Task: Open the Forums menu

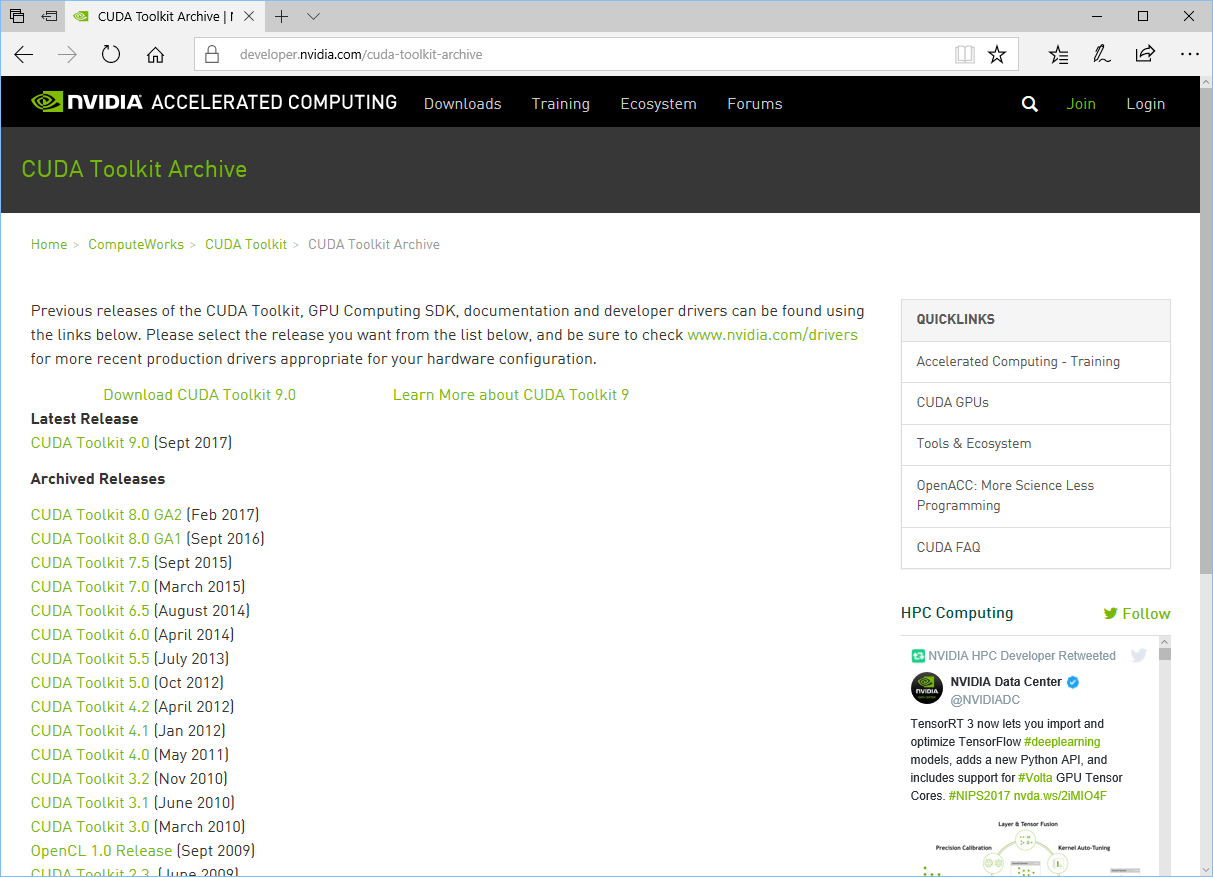Action: pyautogui.click(x=755, y=104)
